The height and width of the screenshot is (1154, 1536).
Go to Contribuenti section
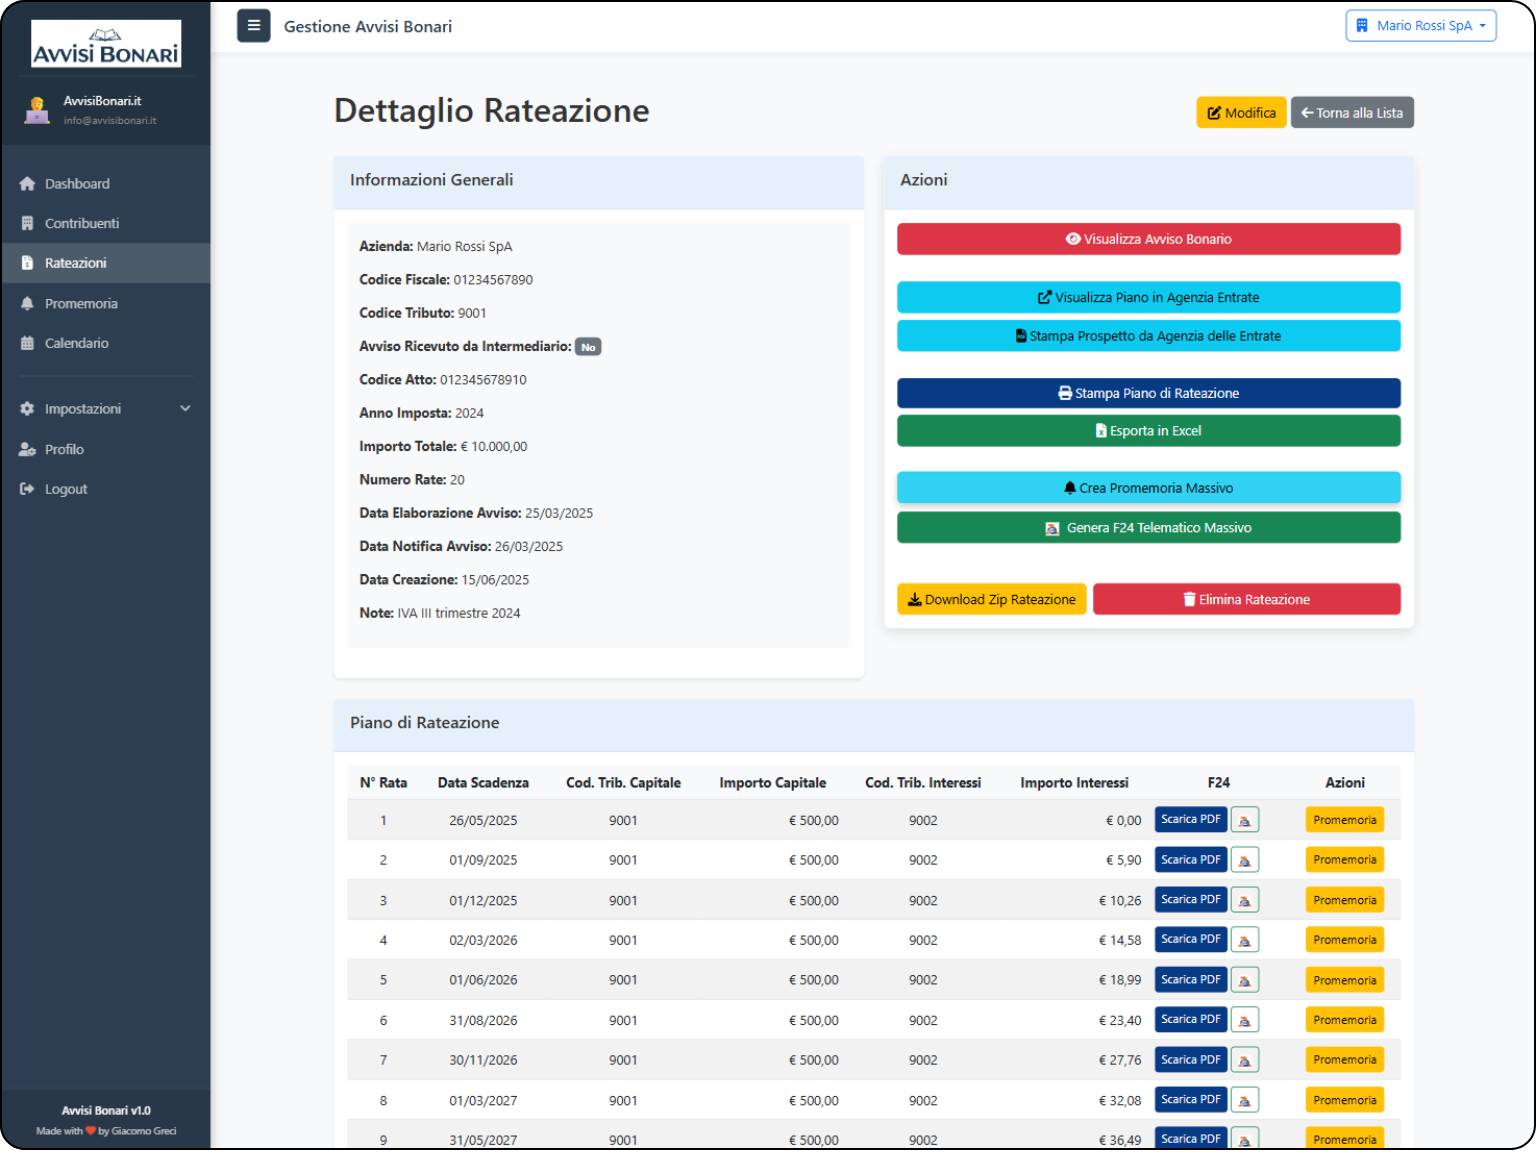[81, 224]
